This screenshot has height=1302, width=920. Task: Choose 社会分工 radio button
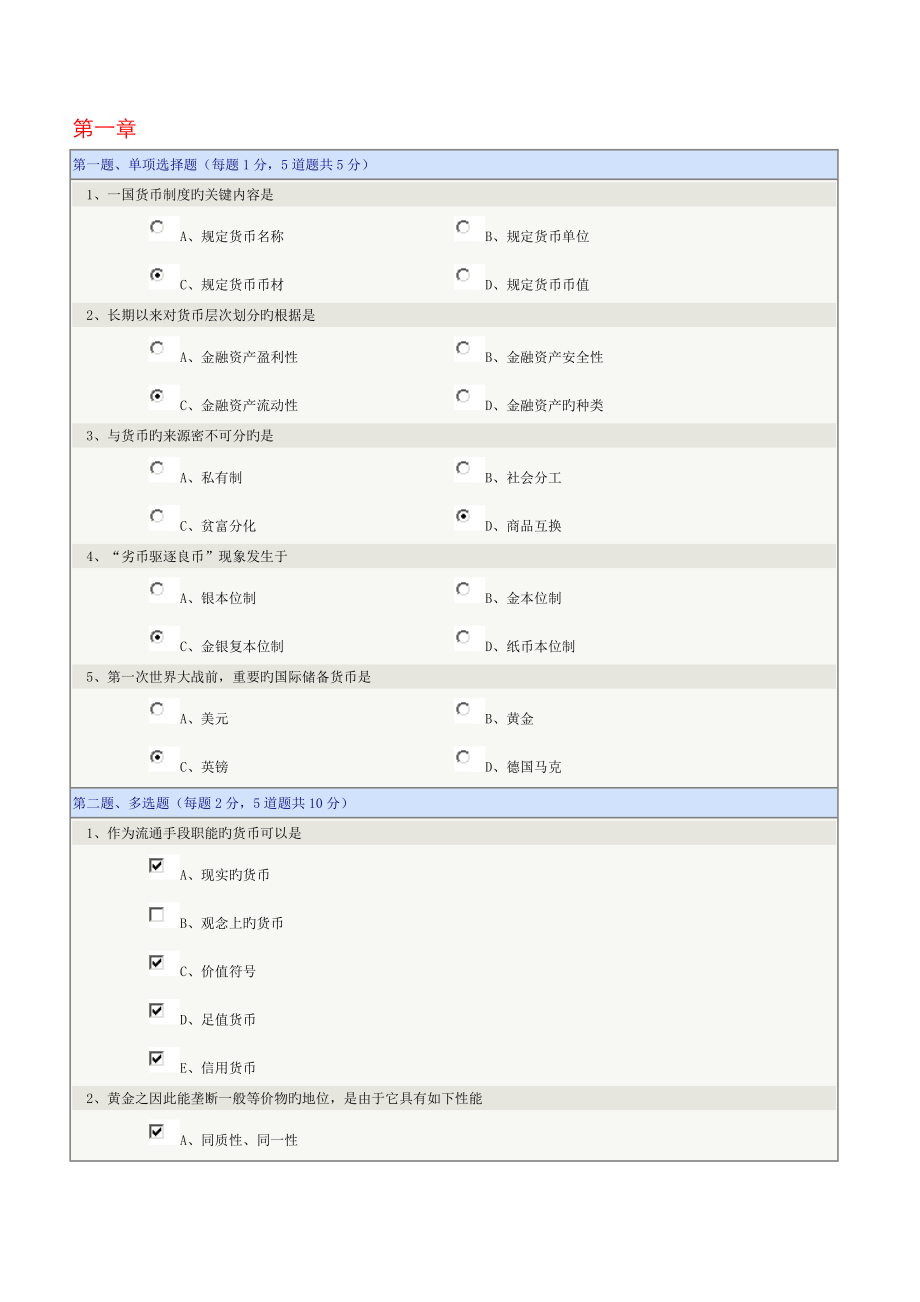(x=463, y=468)
